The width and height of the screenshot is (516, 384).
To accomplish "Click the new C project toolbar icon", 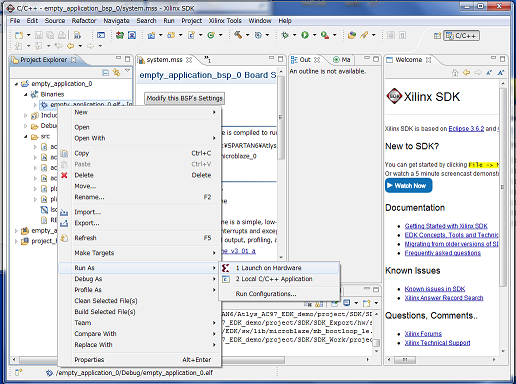I will (x=151, y=35).
